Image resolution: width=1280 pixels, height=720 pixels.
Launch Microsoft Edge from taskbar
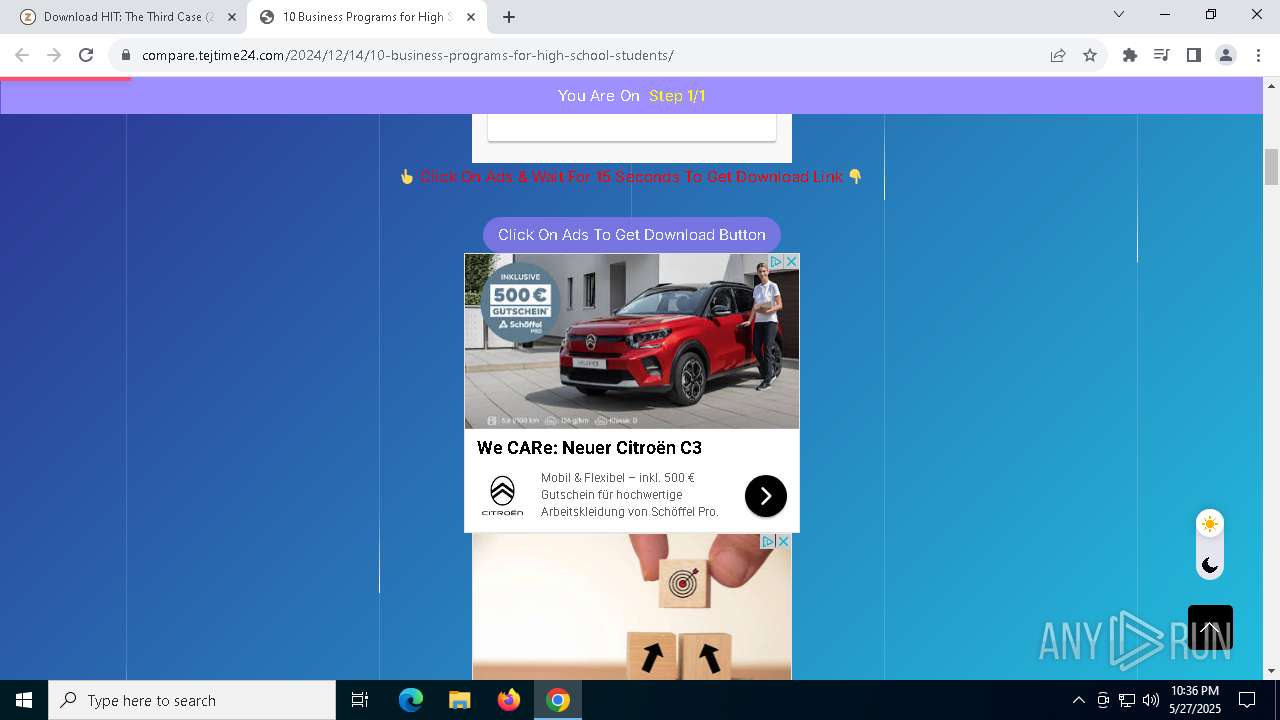tap(411, 700)
